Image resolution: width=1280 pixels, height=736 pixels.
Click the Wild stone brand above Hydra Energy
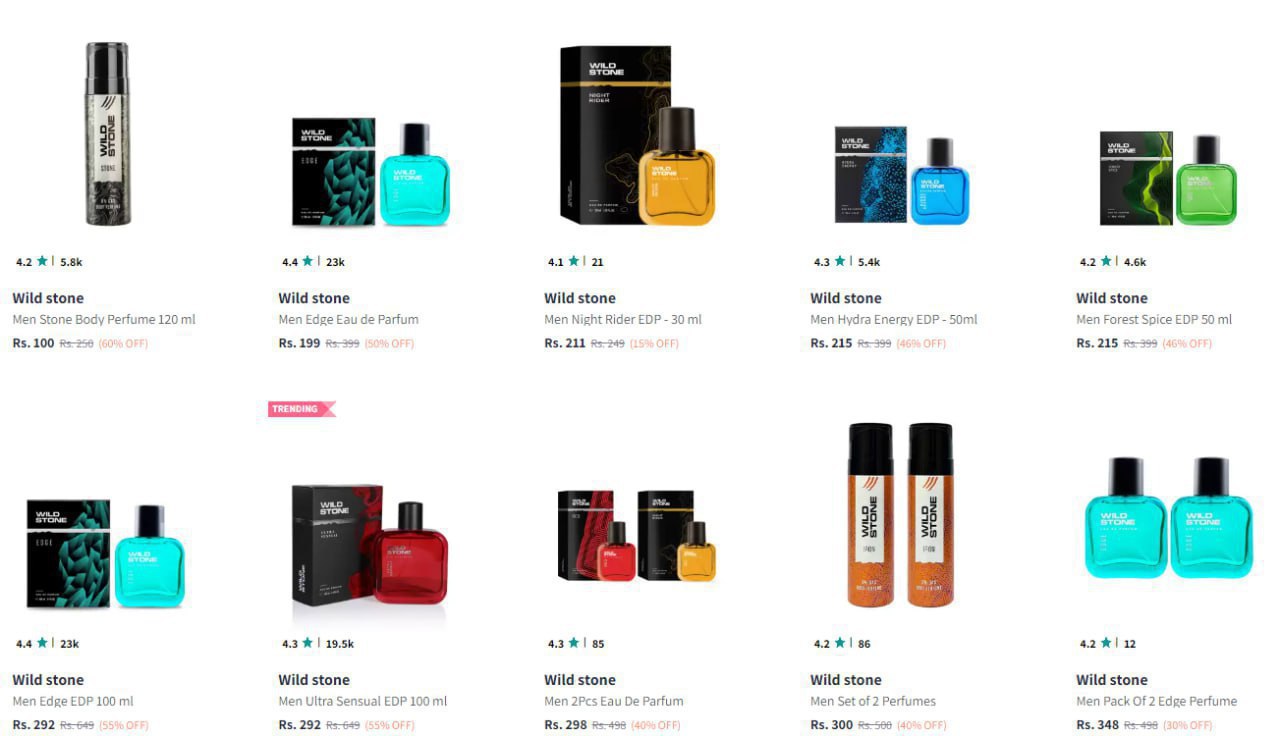(846, 298)
